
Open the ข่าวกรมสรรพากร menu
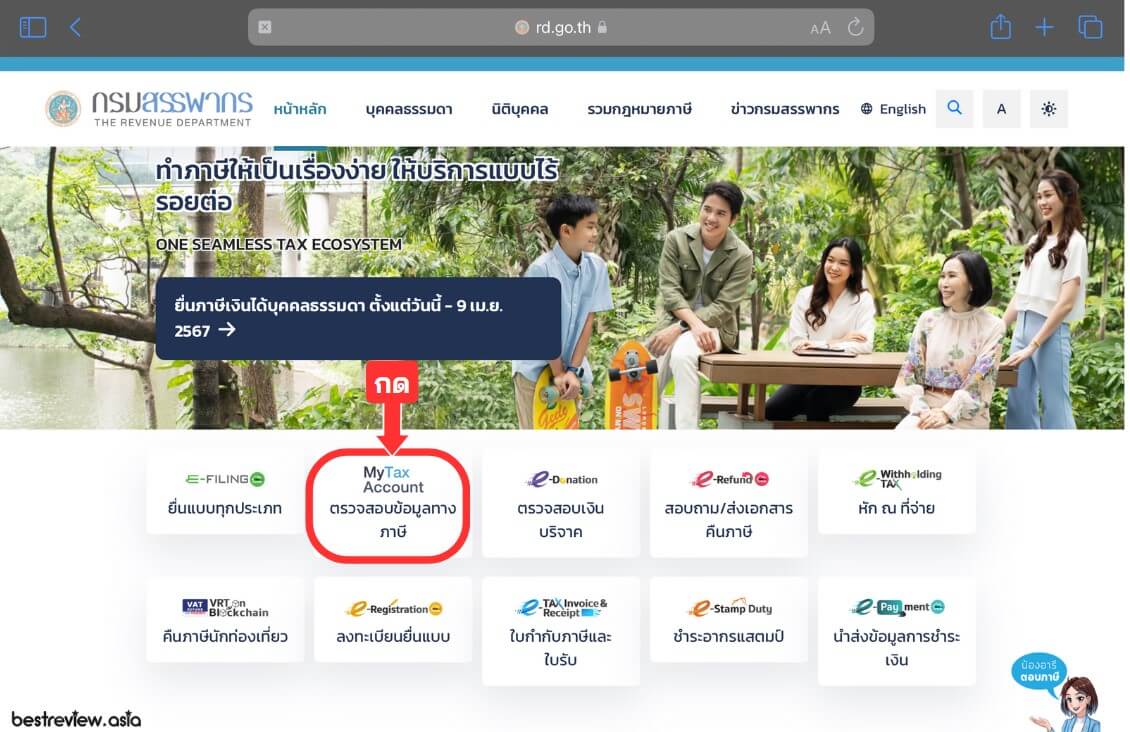(x=785, y=110)
